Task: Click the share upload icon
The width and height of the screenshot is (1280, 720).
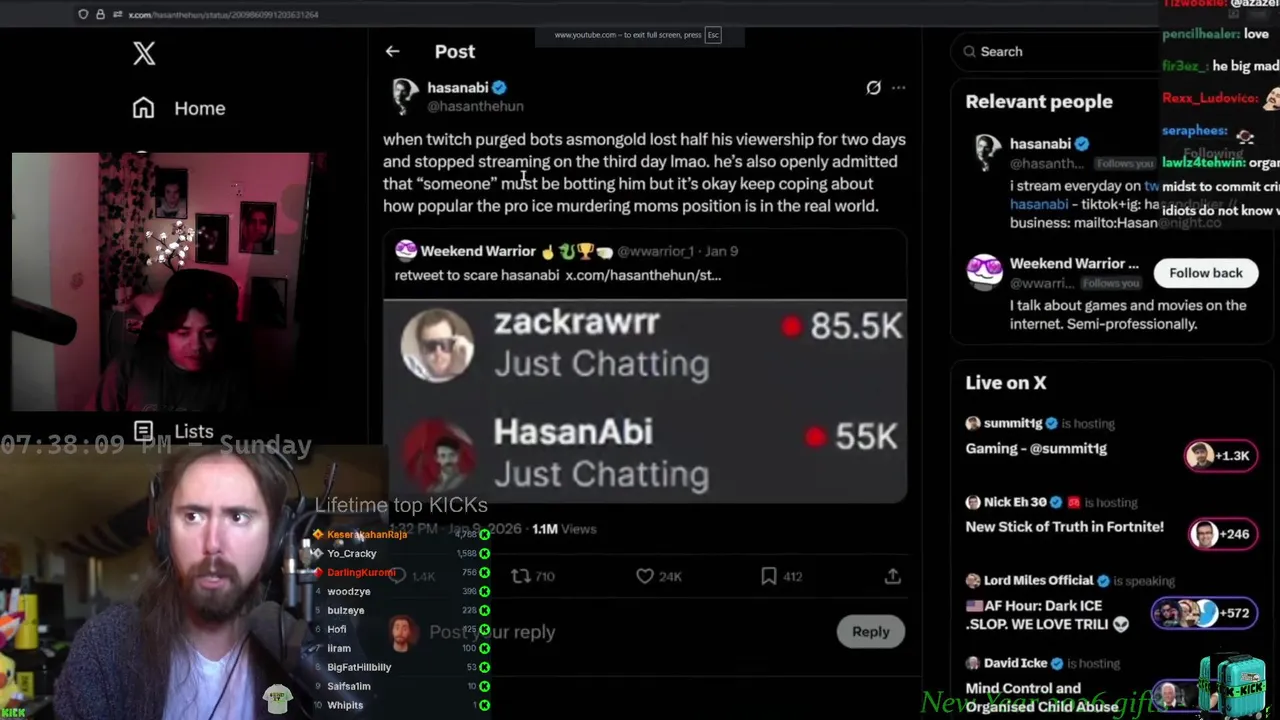Action: tap(892, 576)
